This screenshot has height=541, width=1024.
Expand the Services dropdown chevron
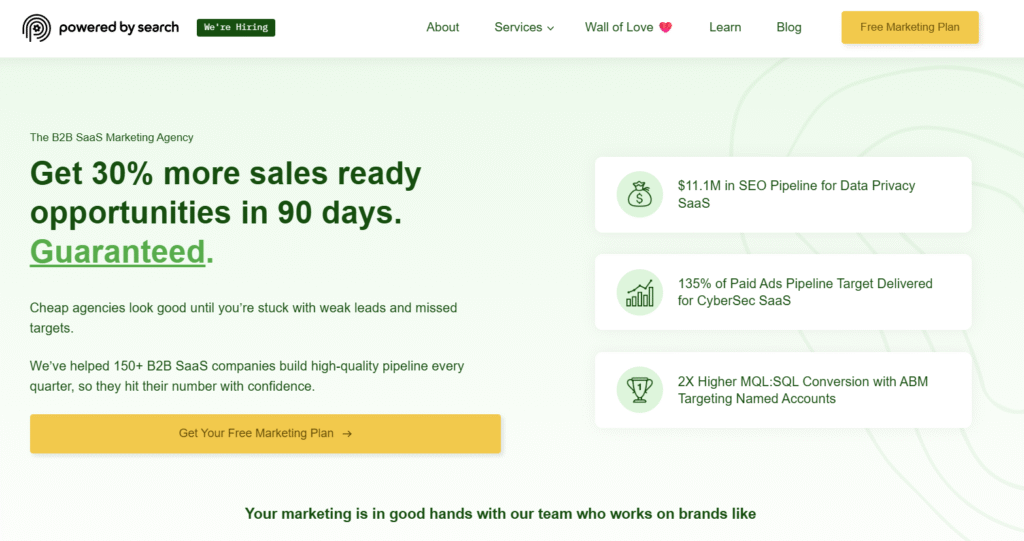(x=550, y=28)
